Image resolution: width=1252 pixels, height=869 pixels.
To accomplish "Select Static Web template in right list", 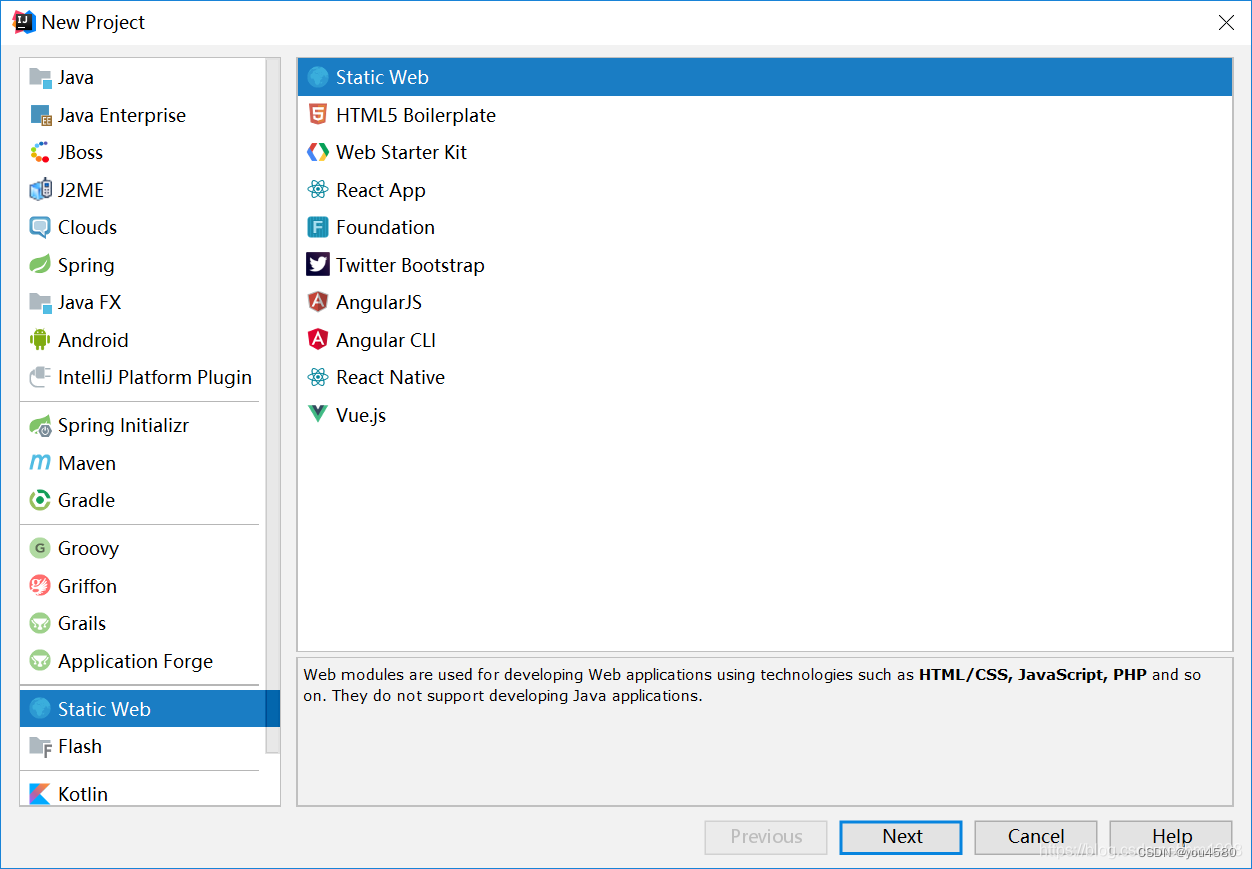I will [x=765, y=77].
